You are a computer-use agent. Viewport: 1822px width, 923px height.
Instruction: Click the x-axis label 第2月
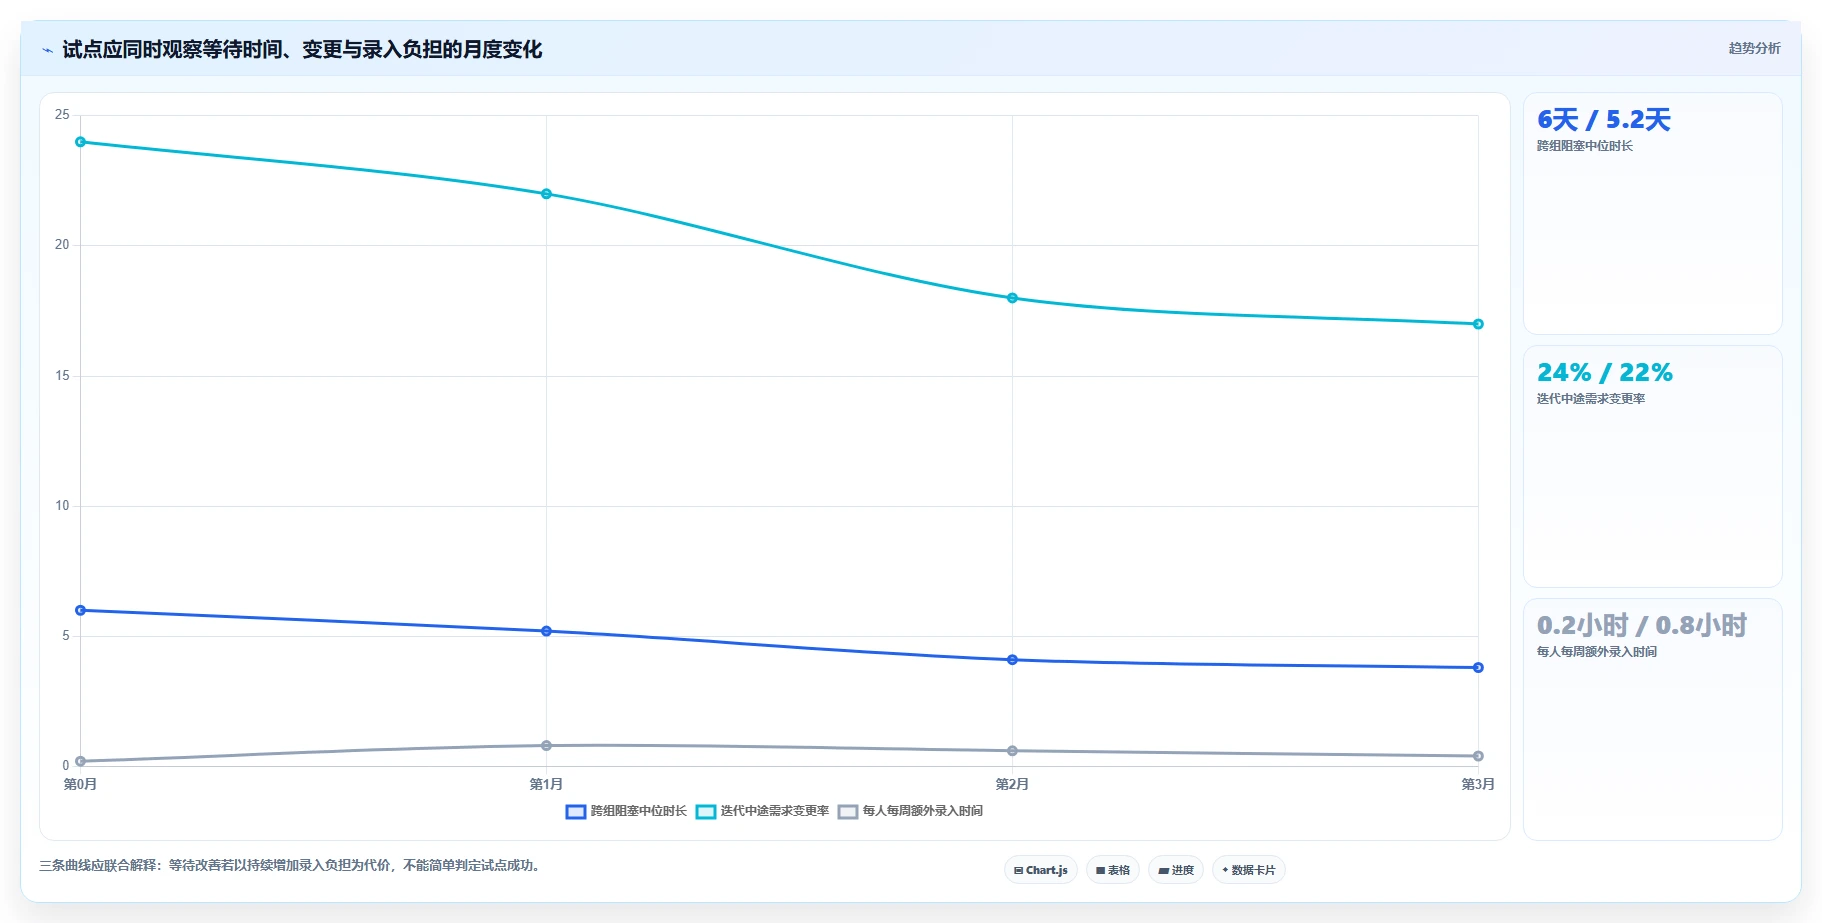pos(1012,784)
